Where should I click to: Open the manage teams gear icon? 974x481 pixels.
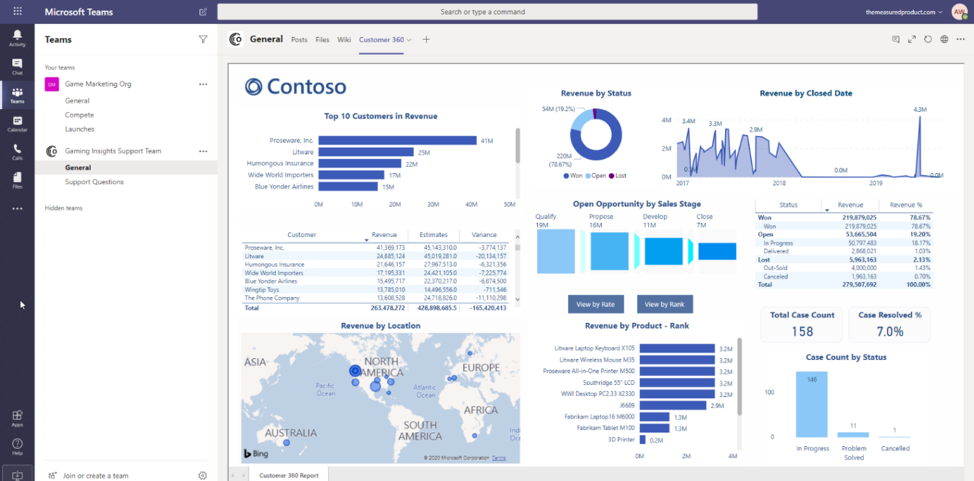(203, 476)
